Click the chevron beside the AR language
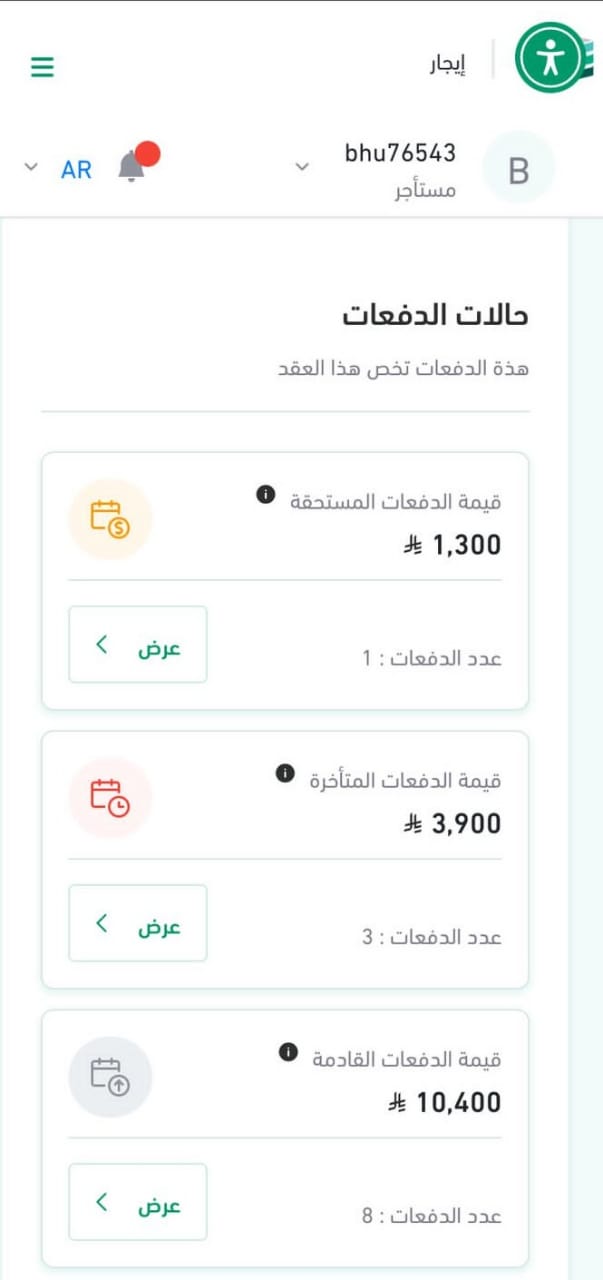The image size is (603, 1280). tap(30, 167)
